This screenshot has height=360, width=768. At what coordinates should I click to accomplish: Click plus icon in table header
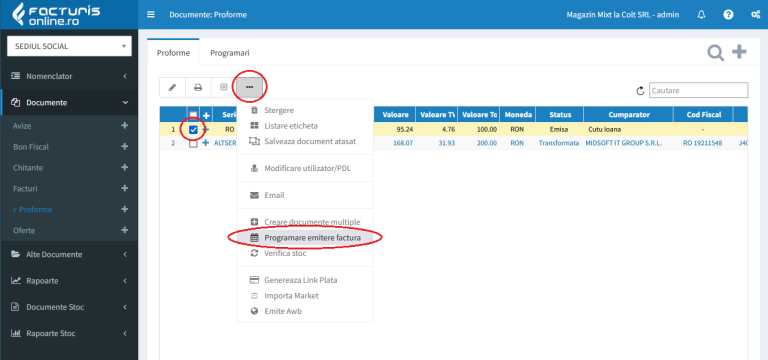click(x=206, y=116)
